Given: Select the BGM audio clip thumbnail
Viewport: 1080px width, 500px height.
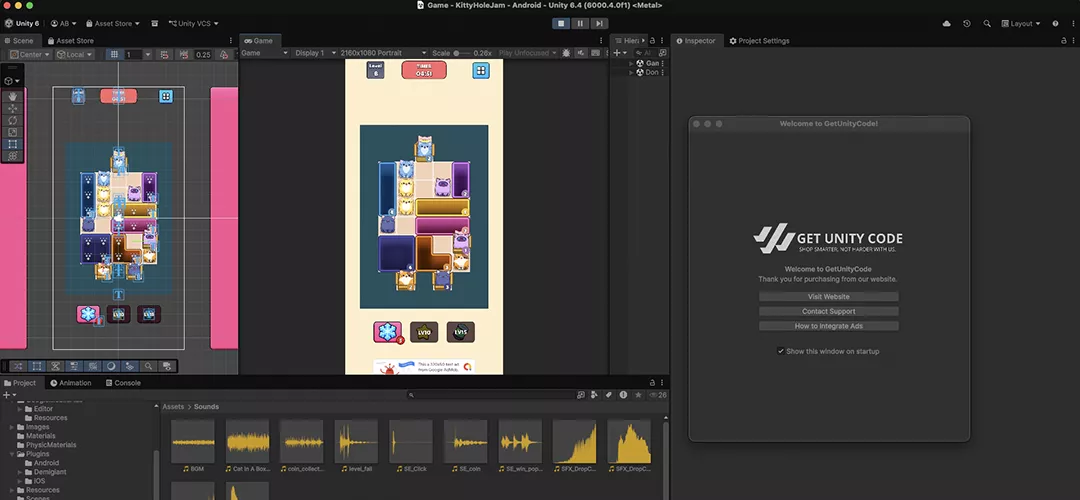Looking at the screenshot, I should (192, 442).
